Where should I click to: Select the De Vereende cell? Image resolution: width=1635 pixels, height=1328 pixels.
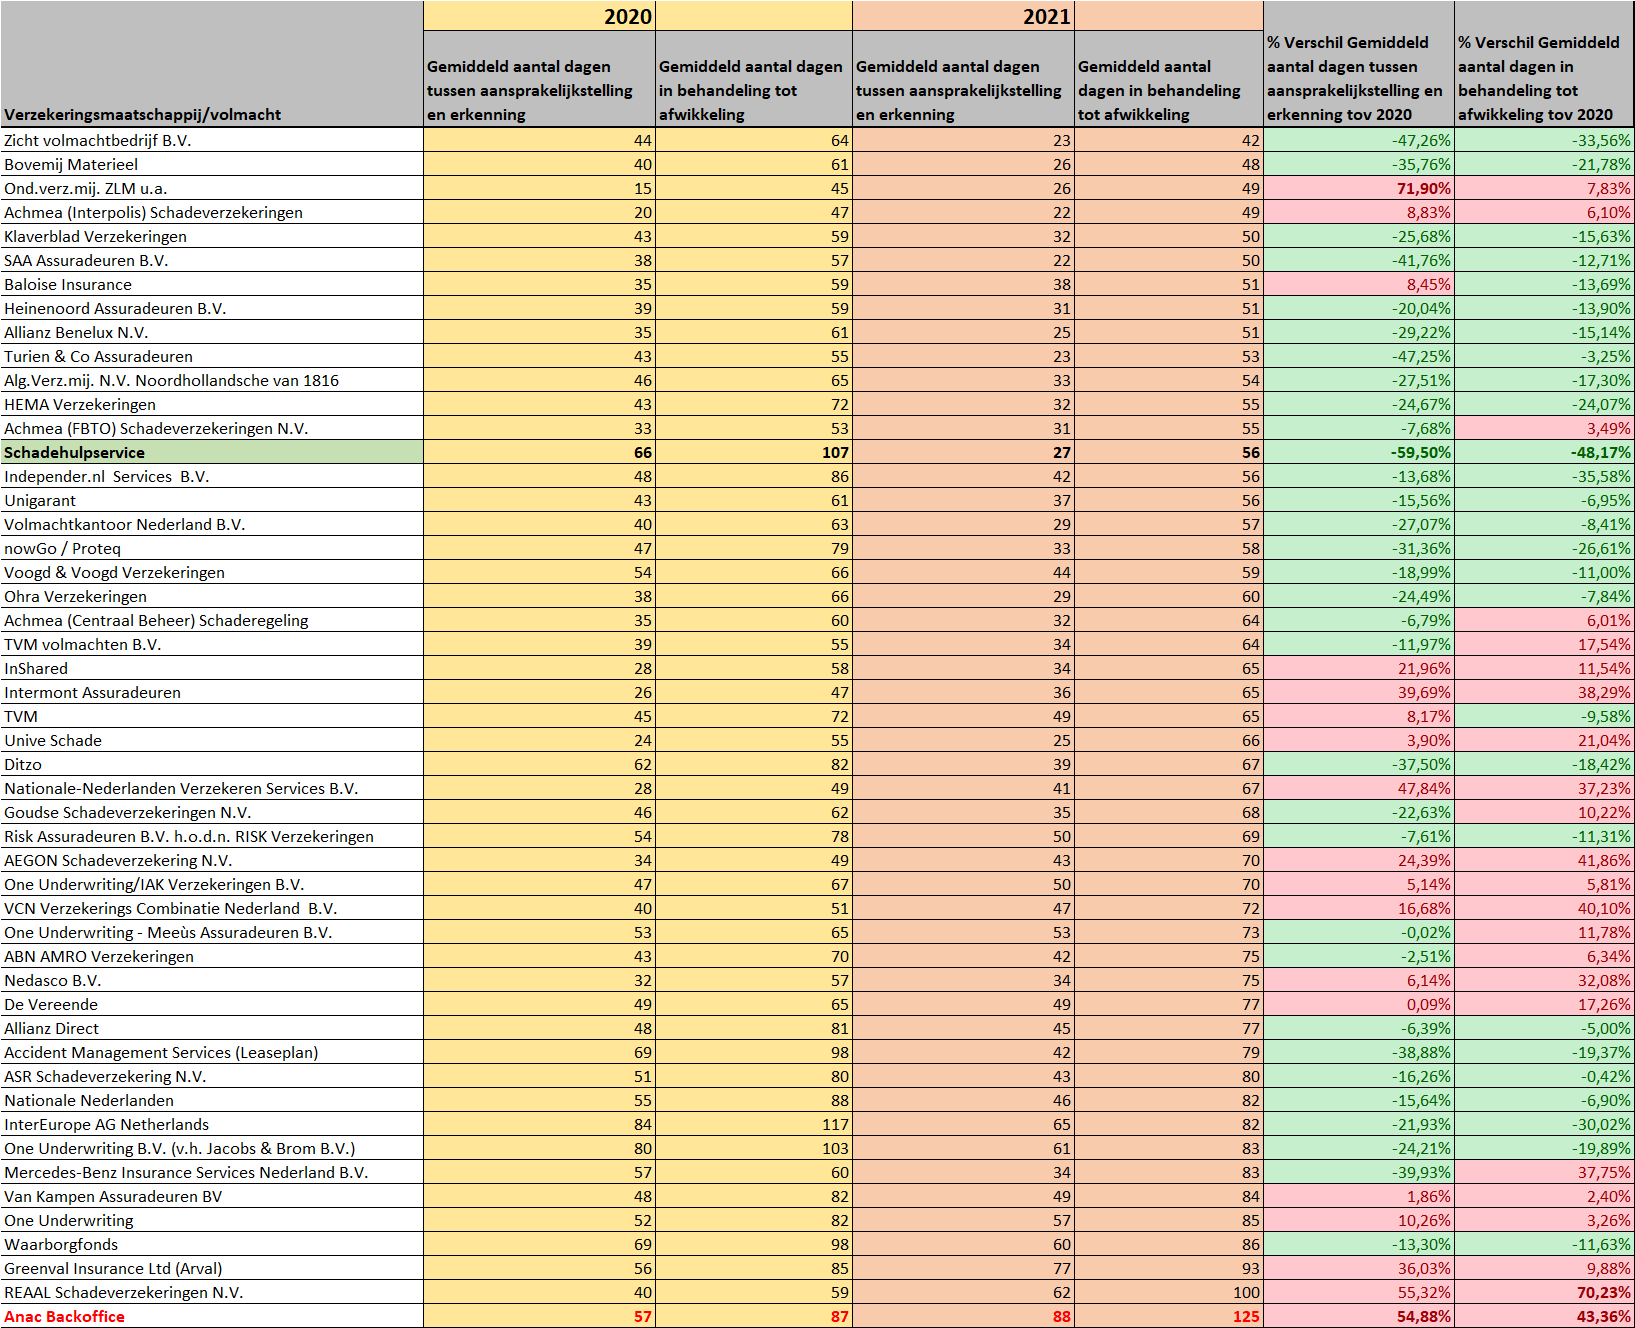[212, 1004]
